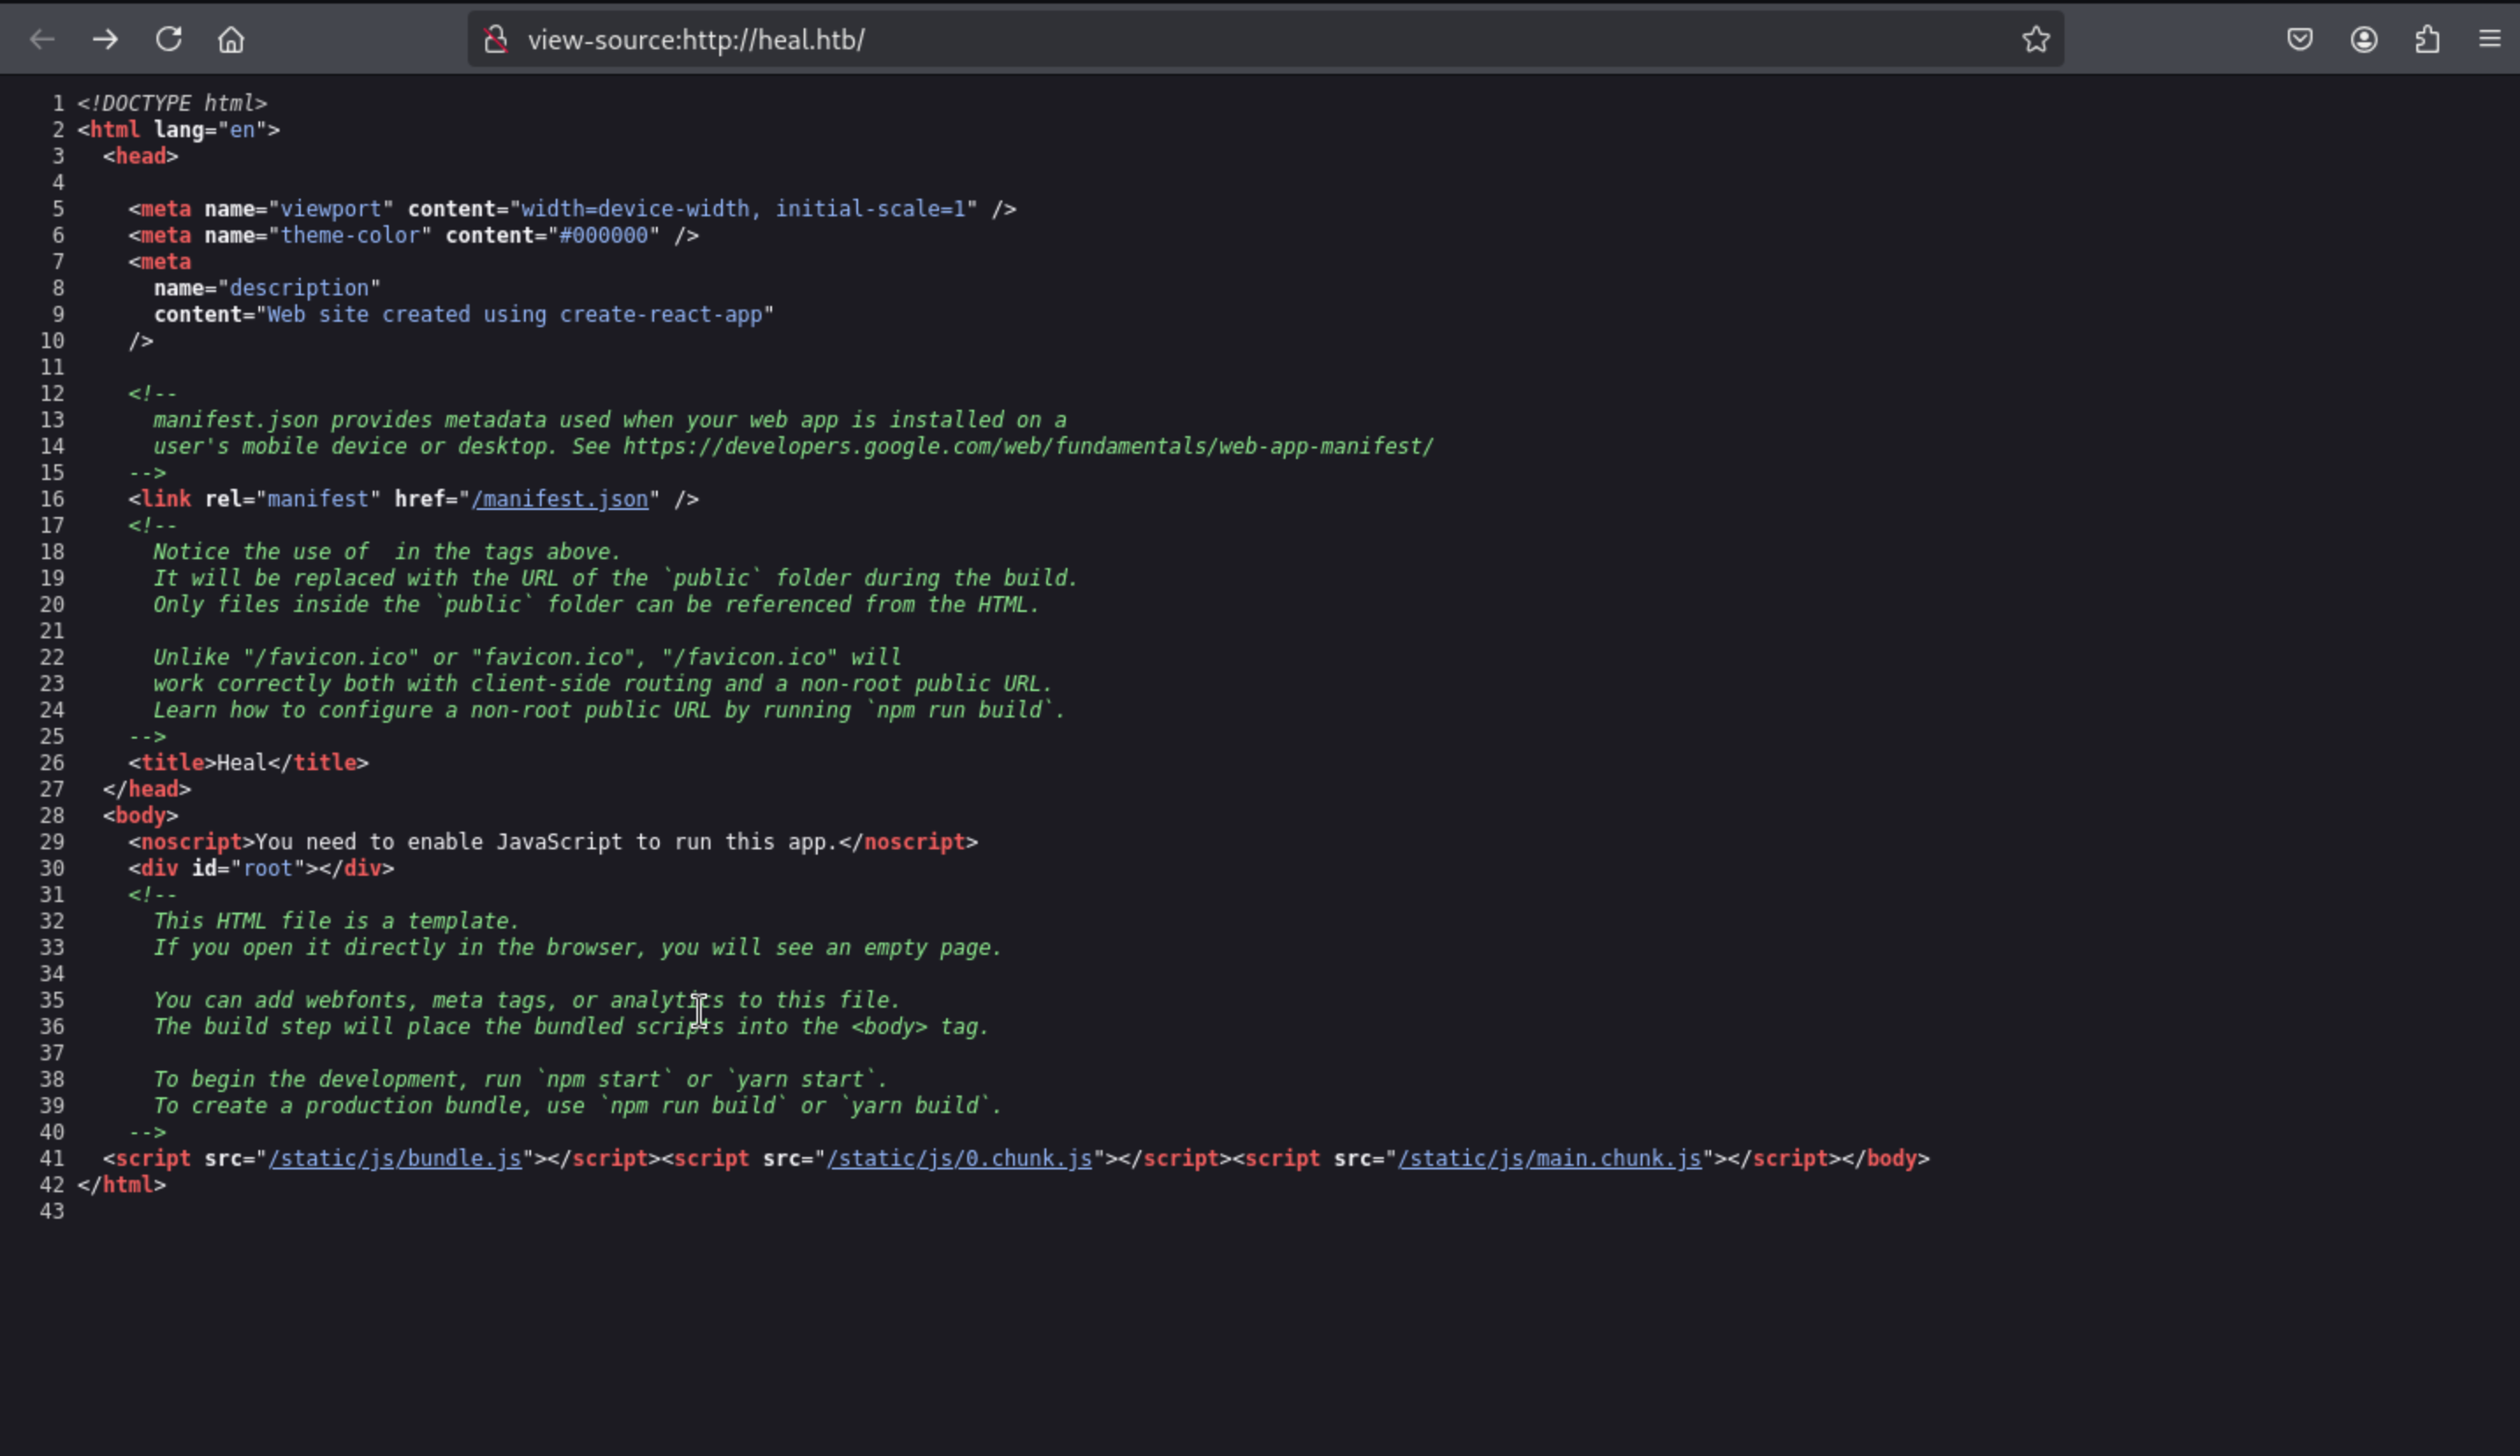Open the insecure connection lock icon
This screenshot has height=1456, width=2520.
pyautogui.click(x=495, y=40)
